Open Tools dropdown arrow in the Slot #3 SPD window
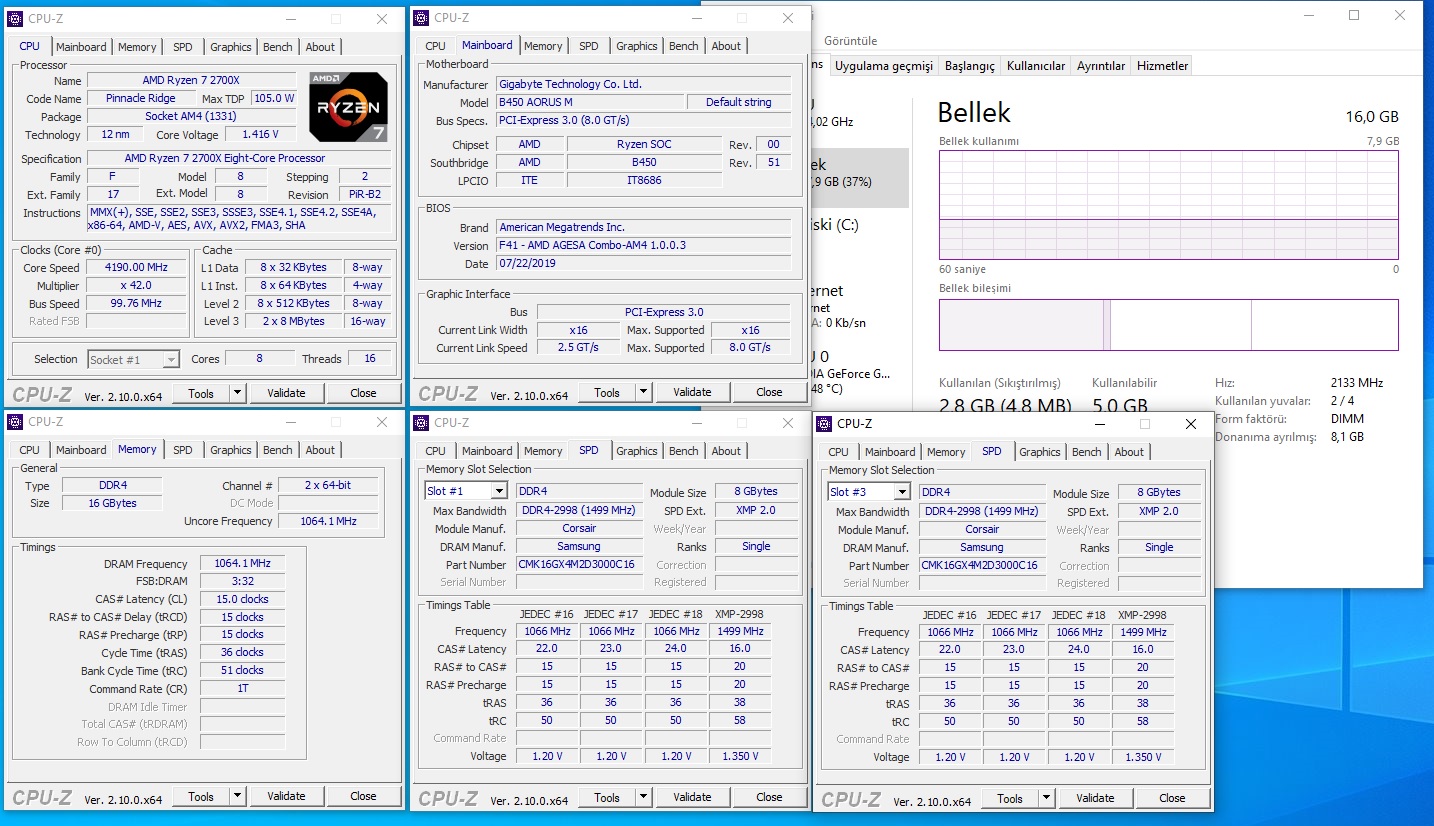The image size is (1434, 826). pyautogui.click(x=1046, y=798)
